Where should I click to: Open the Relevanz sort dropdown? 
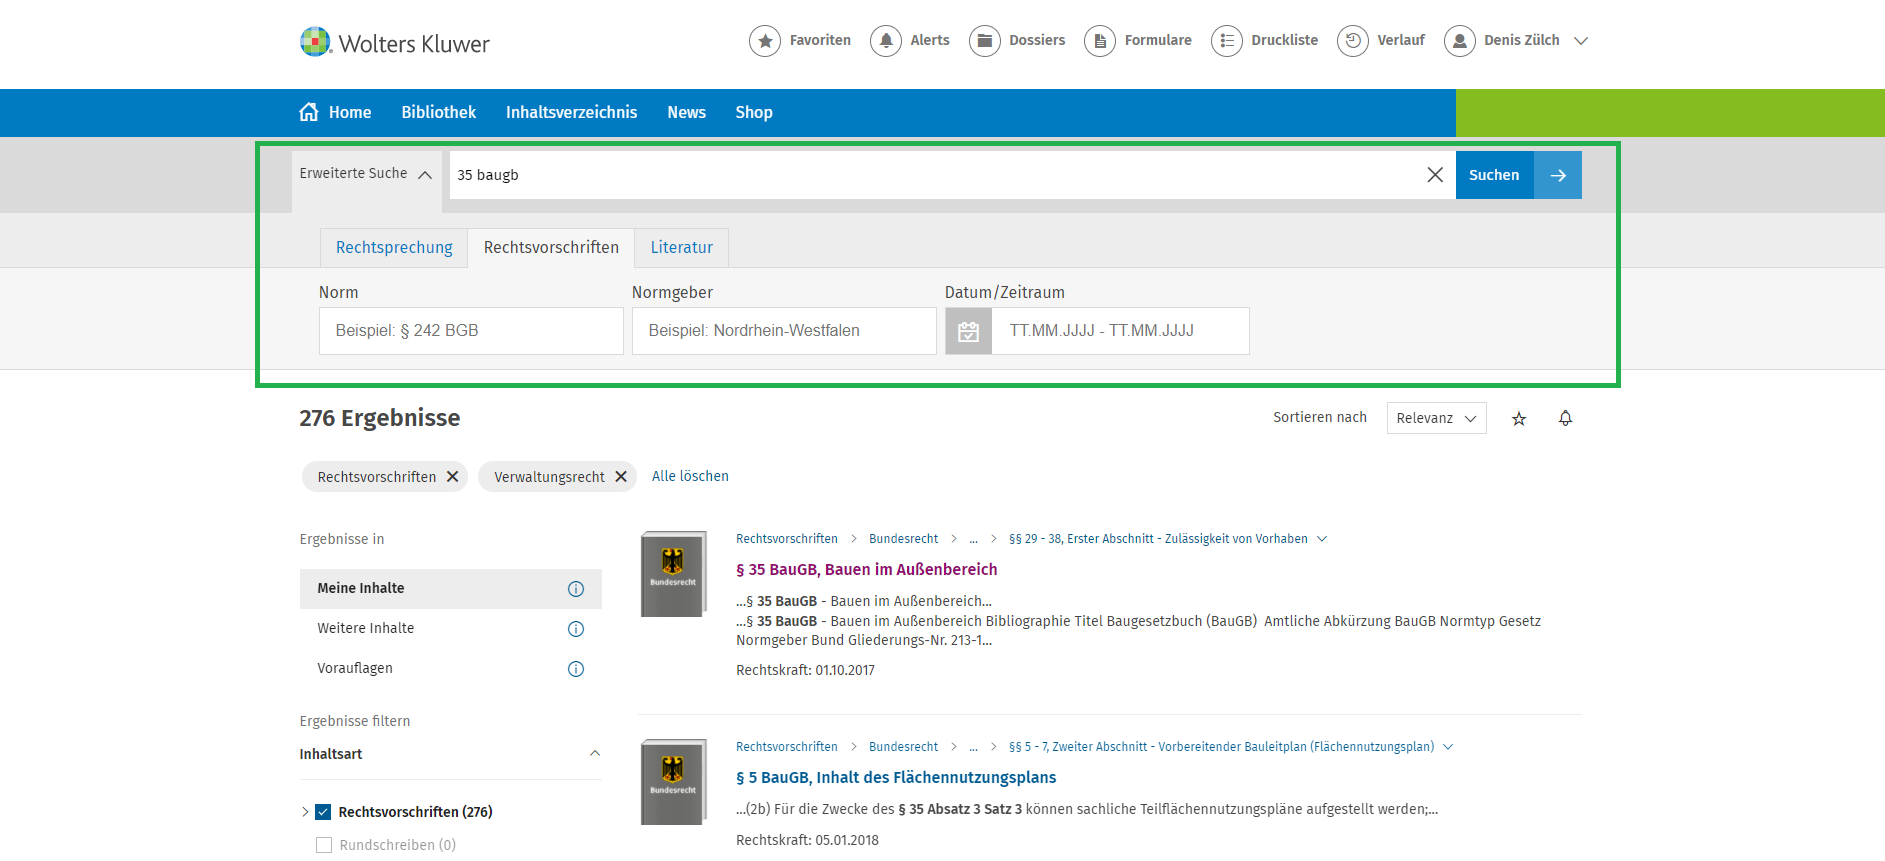click(1436, 418)
